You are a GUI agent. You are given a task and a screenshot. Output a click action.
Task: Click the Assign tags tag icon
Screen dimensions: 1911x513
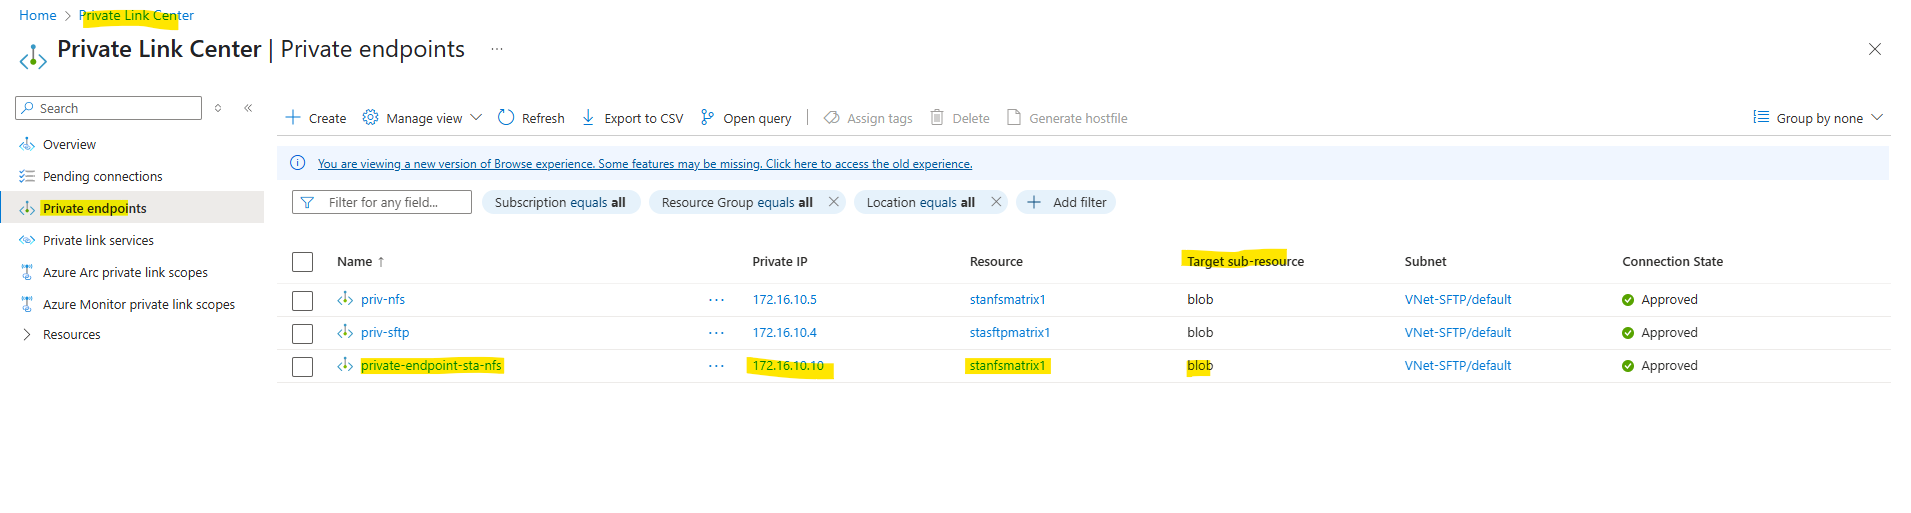point(831,117)
